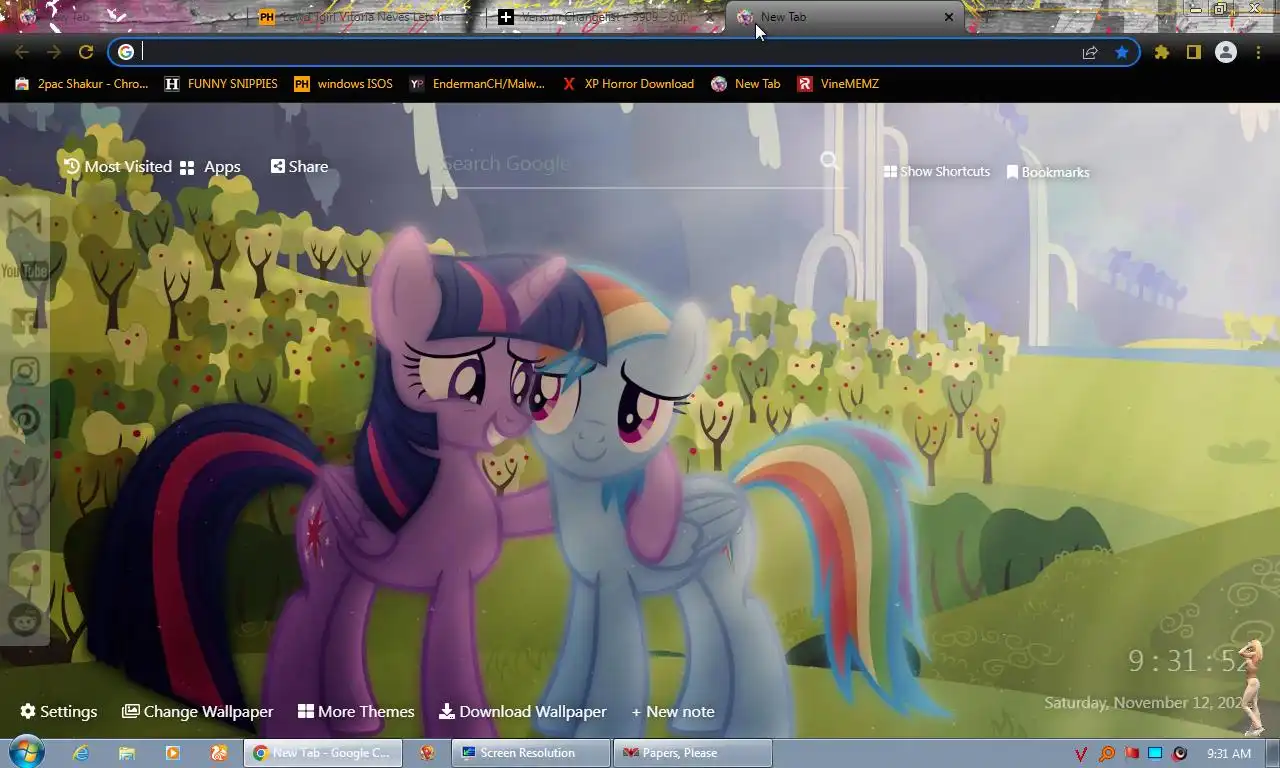
Task: Open the Windows Start orb
Action: pyautogui.click(x=25, y=752)
